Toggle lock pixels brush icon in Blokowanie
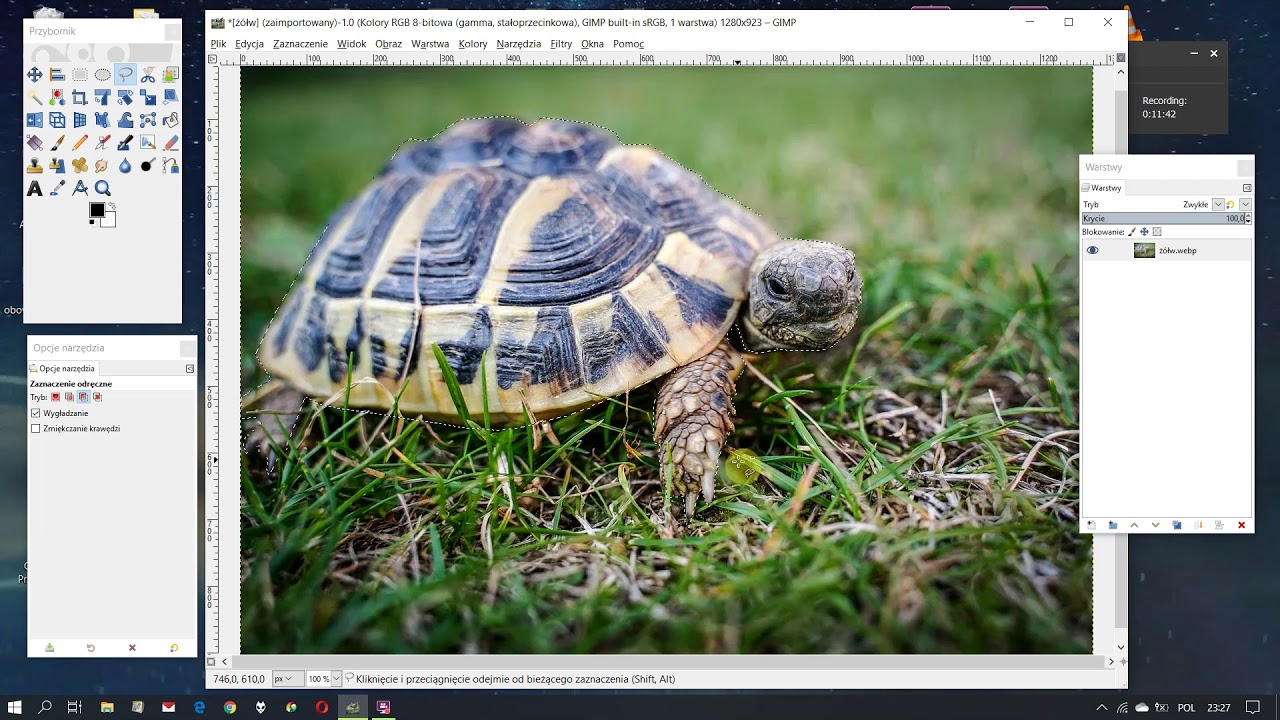This screenshot has height=720, width=1280. [1132, 232]
